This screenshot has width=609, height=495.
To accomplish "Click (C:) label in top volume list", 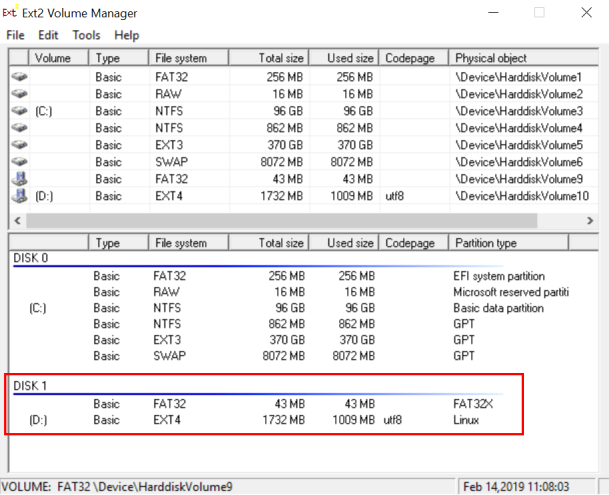I will [x=44, y=111].
